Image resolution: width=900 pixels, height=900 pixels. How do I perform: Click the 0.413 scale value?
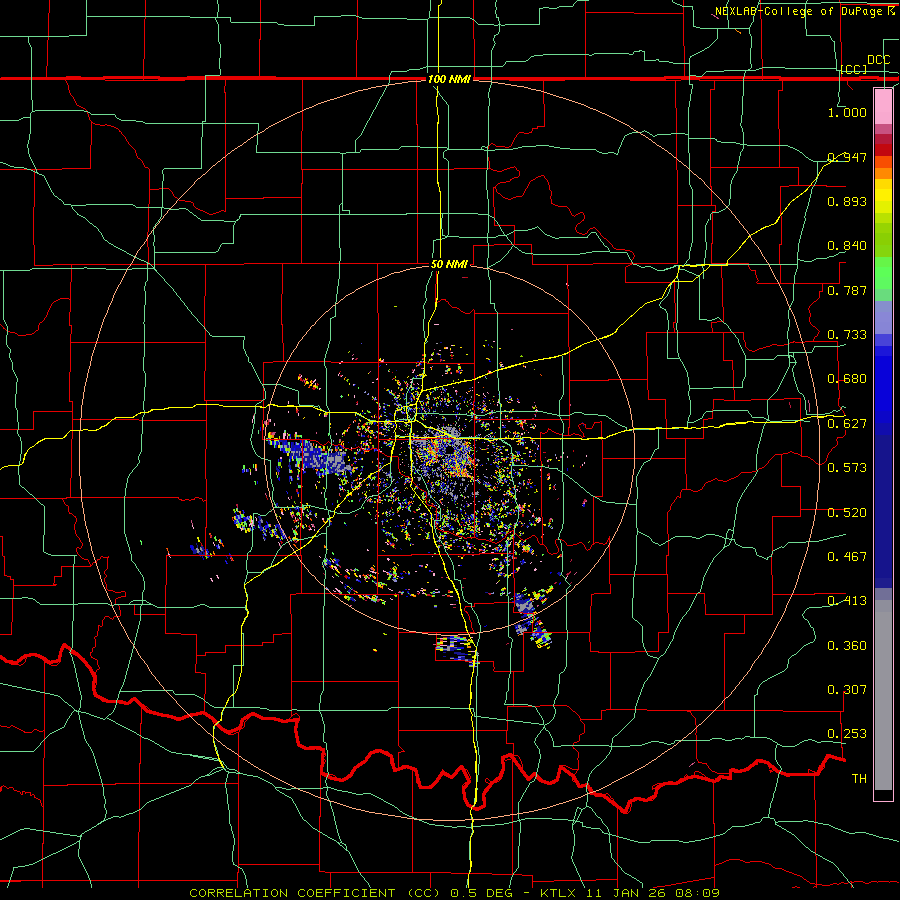847,601
